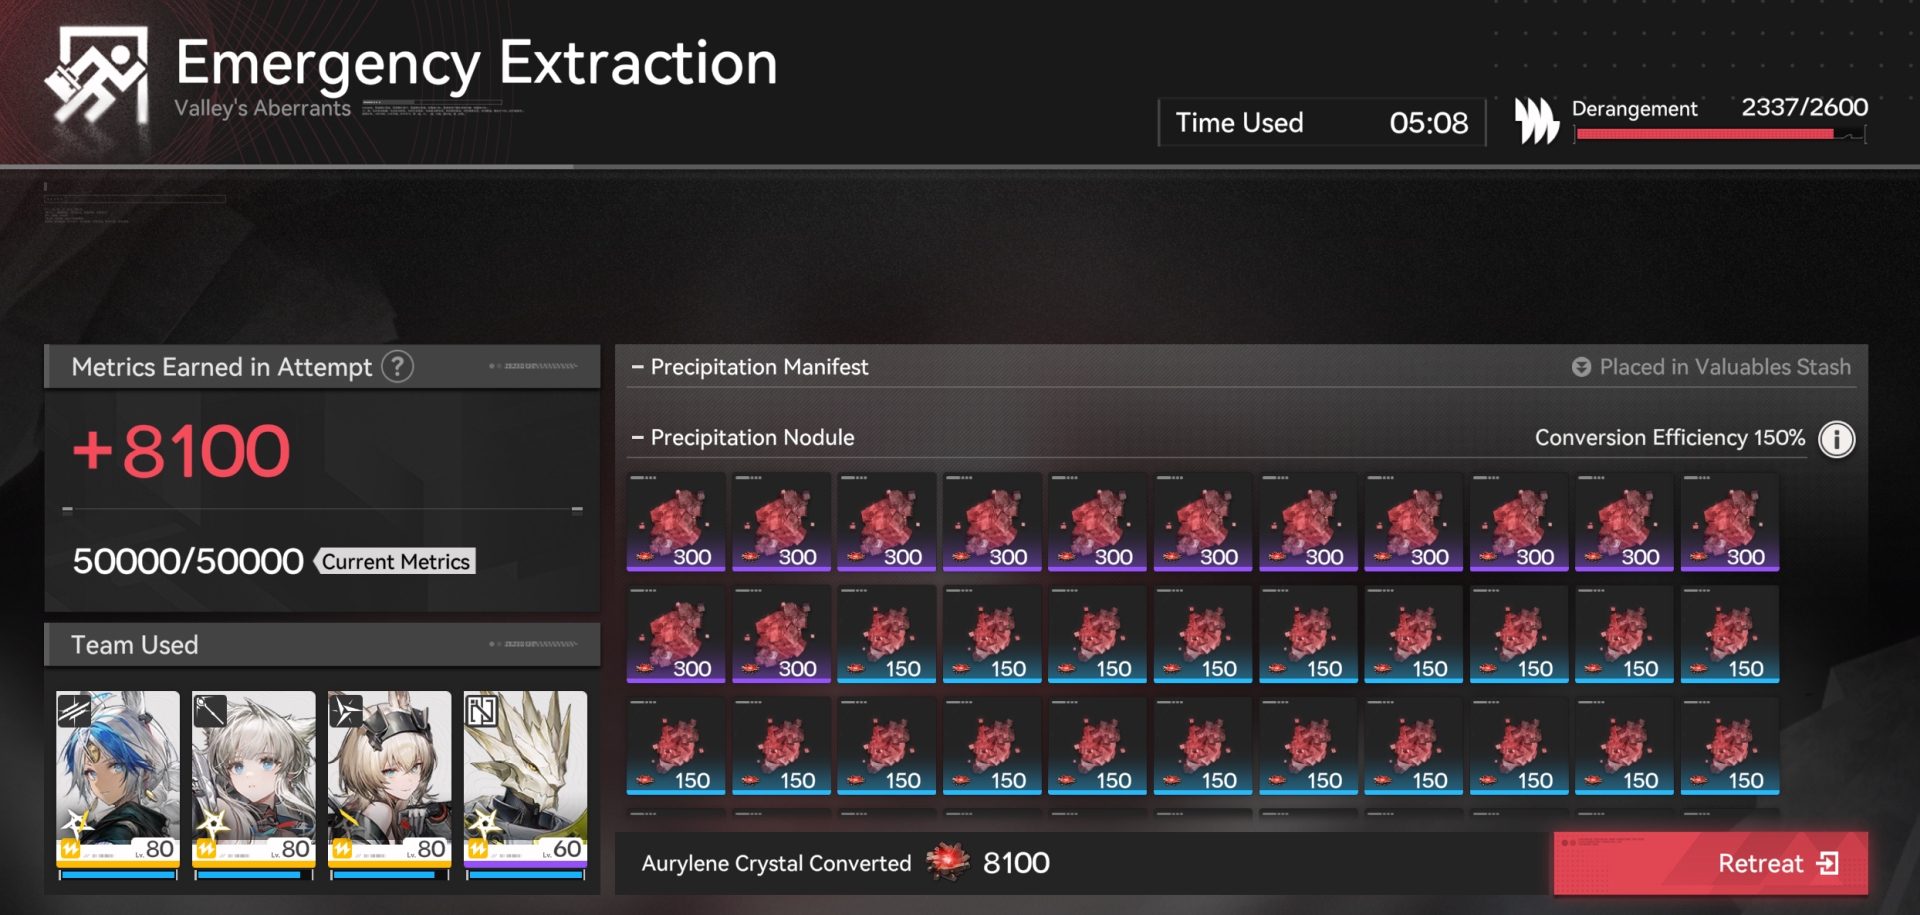Image resolution: width=1920 pixels, height=915 pixels.
Task: Click the class icon on the blue-haired operator card
Action: tap(74, 709)
